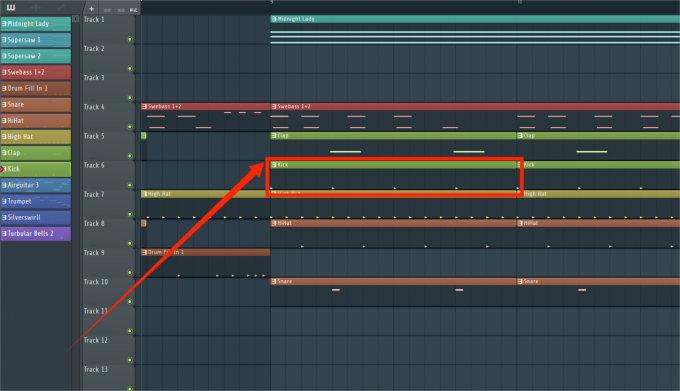Click the Snare clip's menu icon on Track 10

coord(274,281)
